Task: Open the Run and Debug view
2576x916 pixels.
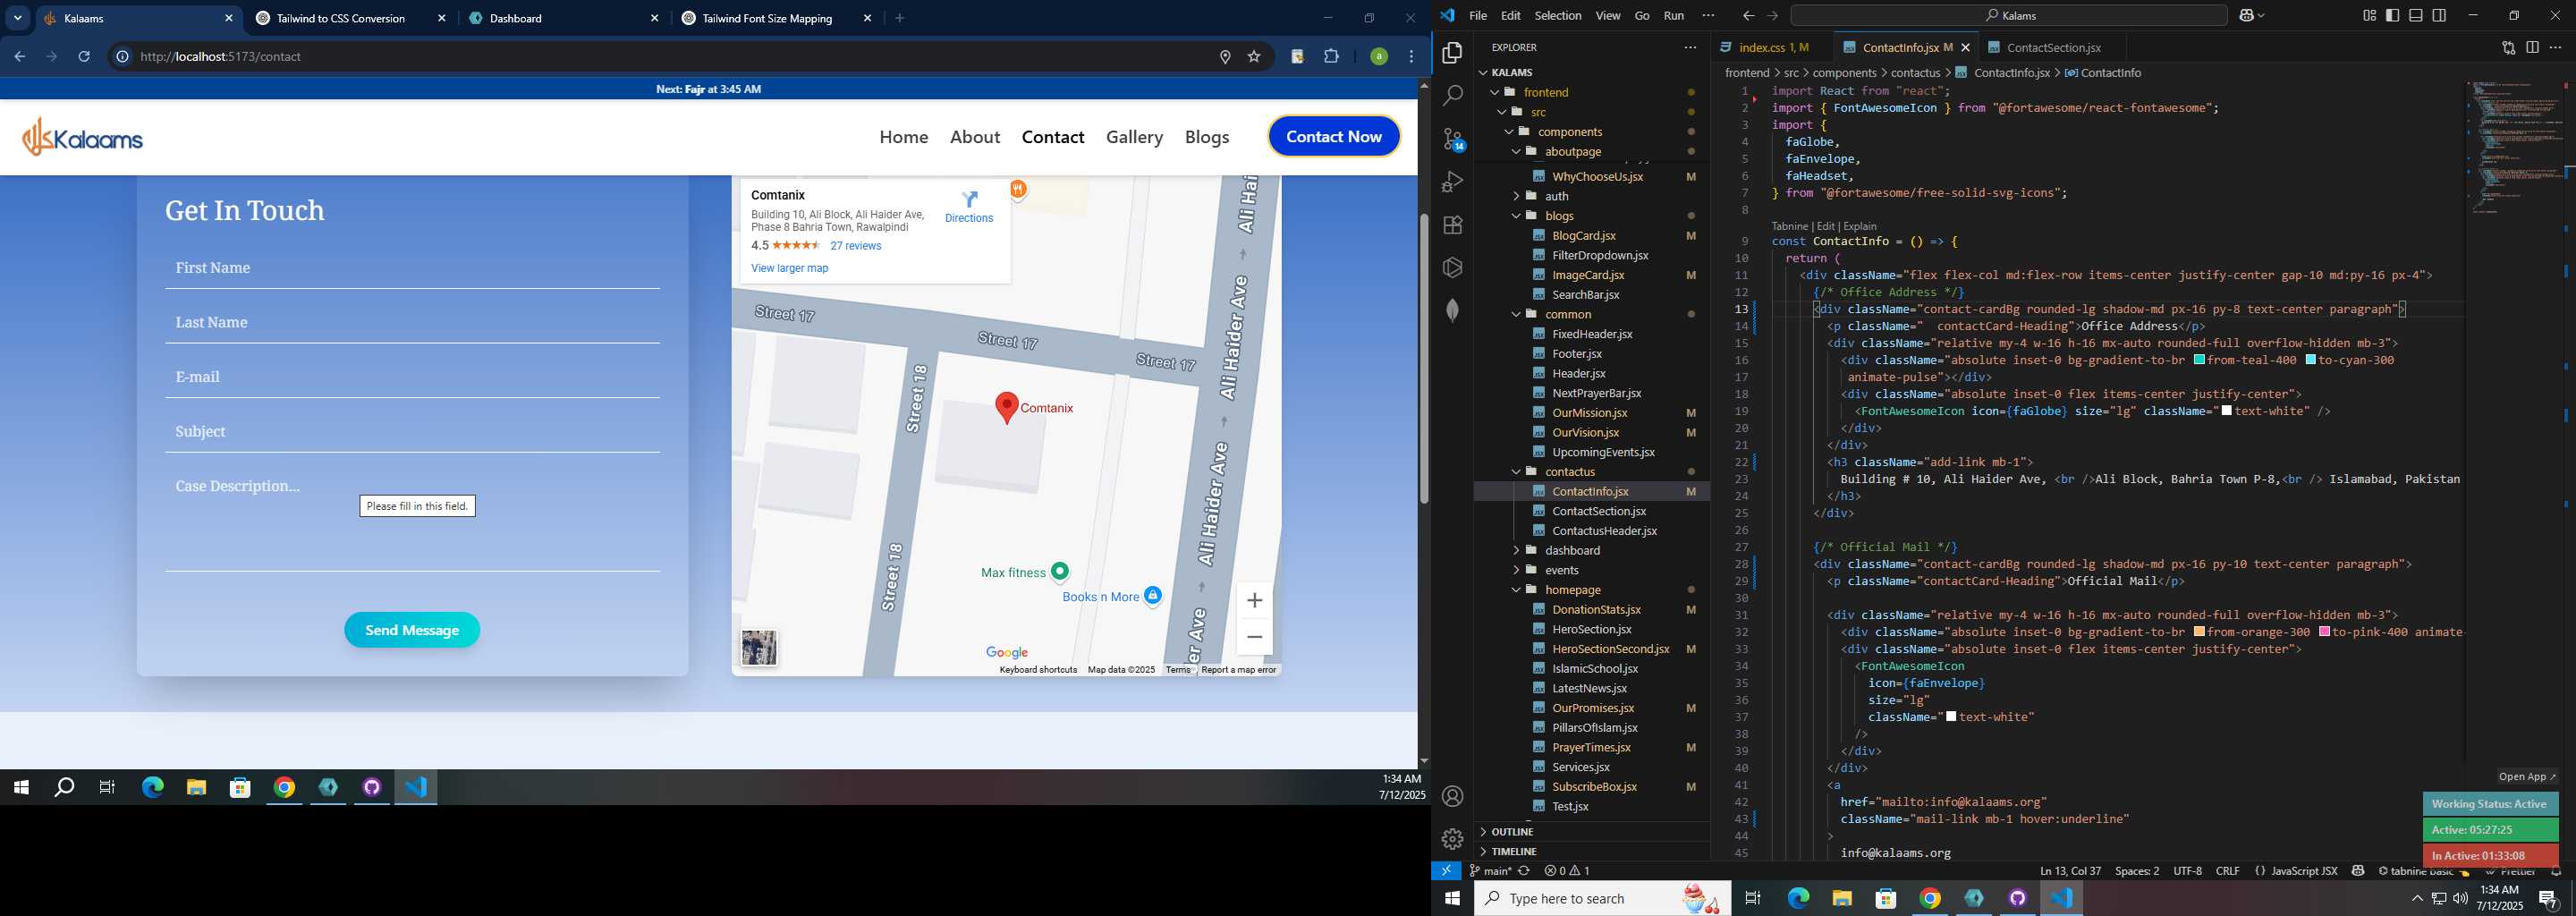Action: coord(1452,182)
